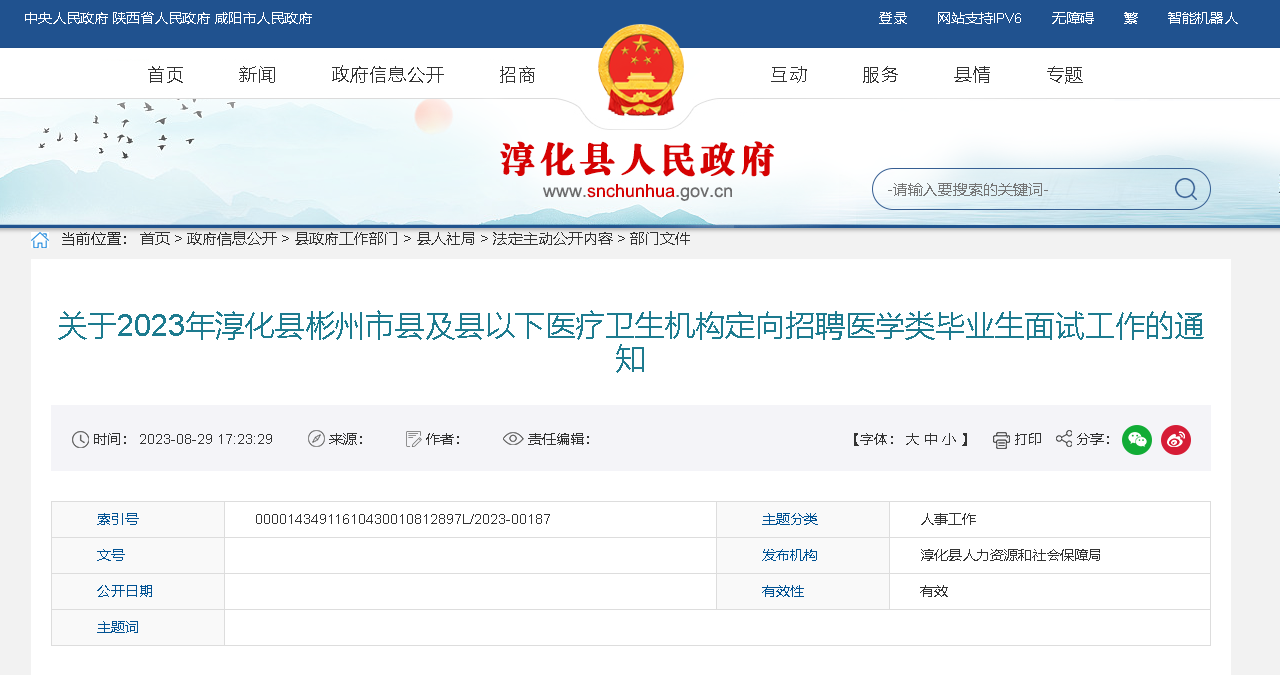Click the compass icon beside 来源
The image size is (1280, 675).
[x=316, y=439]
